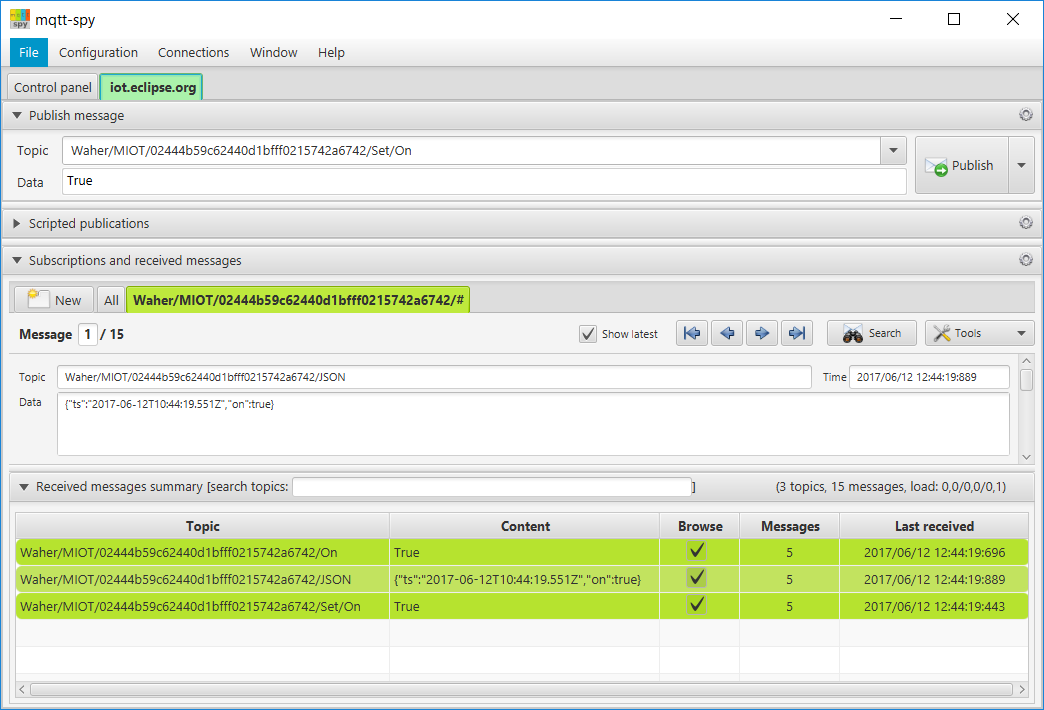The width and height of the screenshot is (1044, 710).
Task: Select the topic row ending in /Set/On
Action: click(522, 606)
